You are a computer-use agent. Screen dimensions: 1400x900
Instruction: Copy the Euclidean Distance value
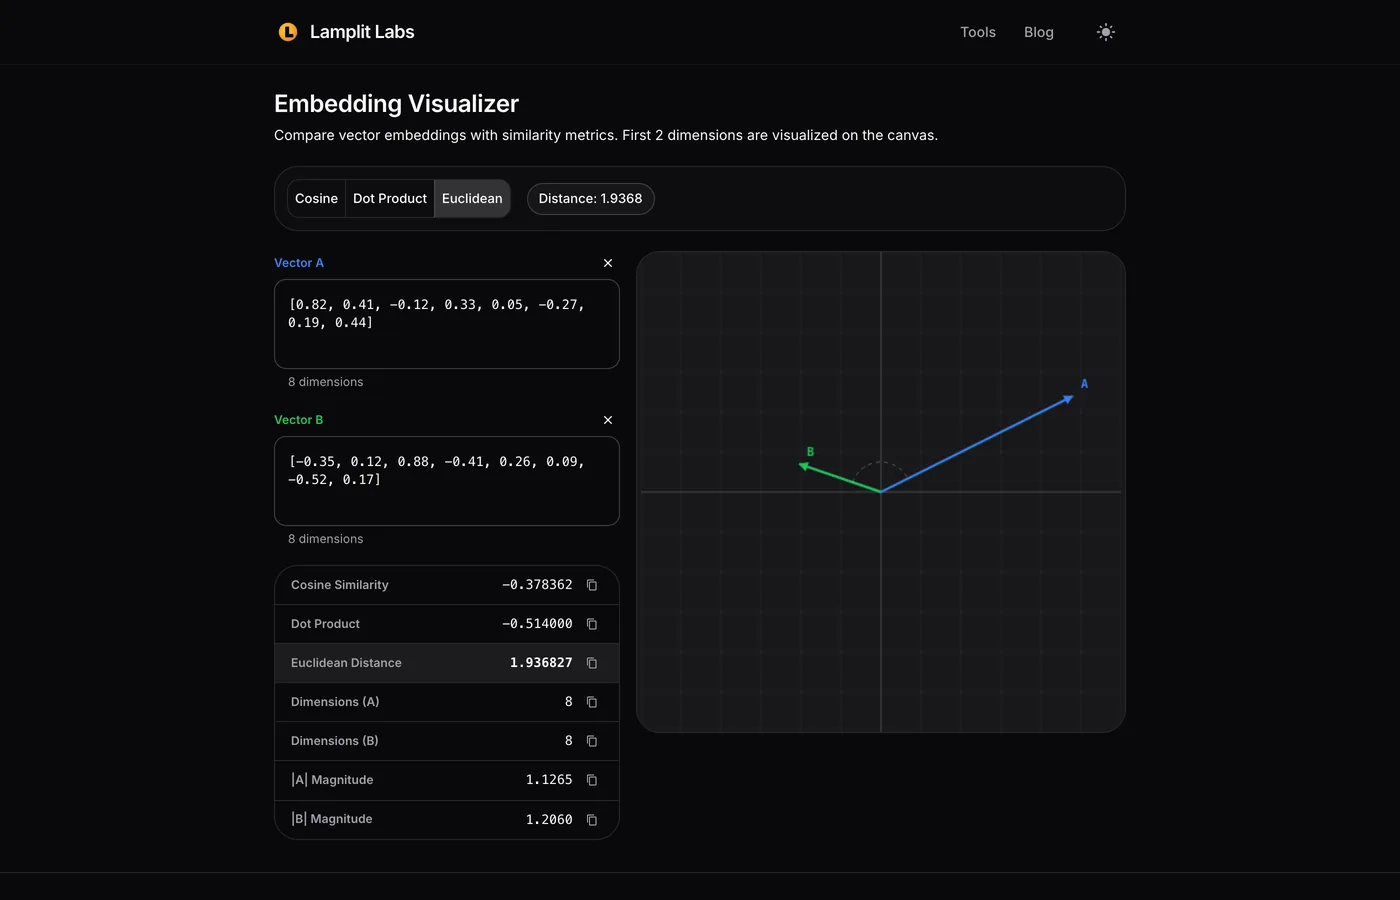[592, 663]
